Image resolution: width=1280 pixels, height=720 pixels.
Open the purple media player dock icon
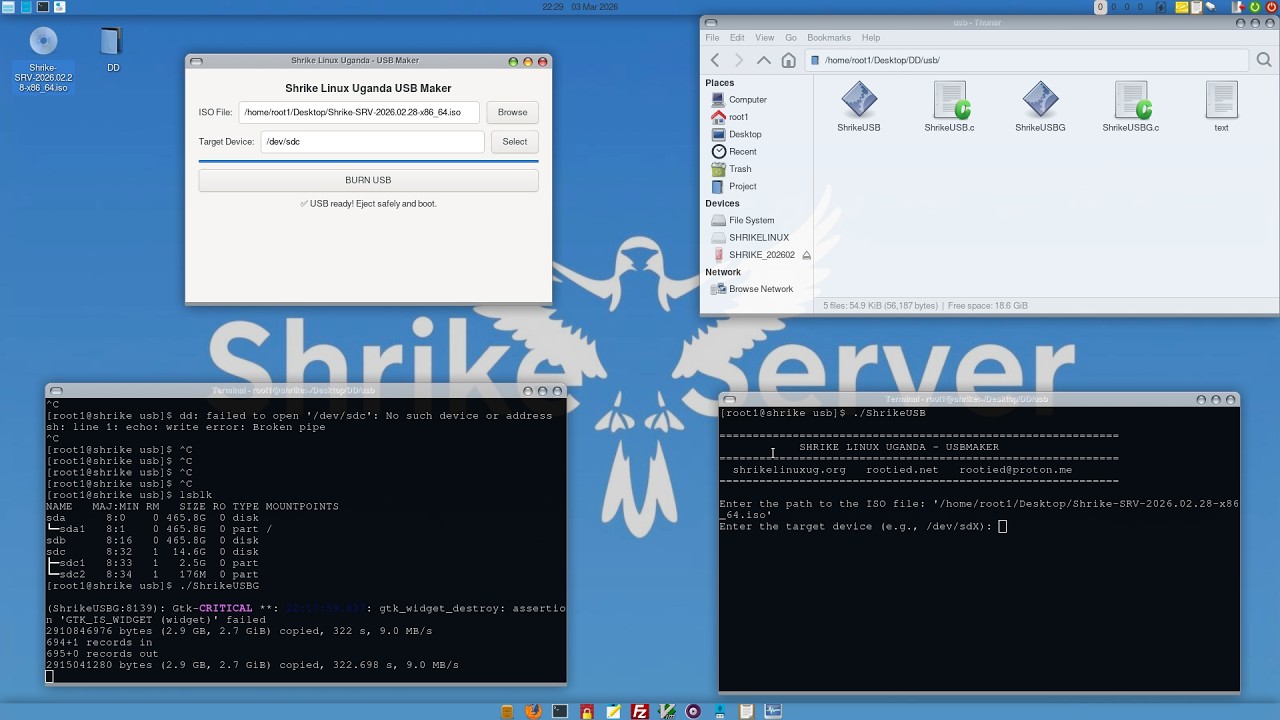click(693, 711)
